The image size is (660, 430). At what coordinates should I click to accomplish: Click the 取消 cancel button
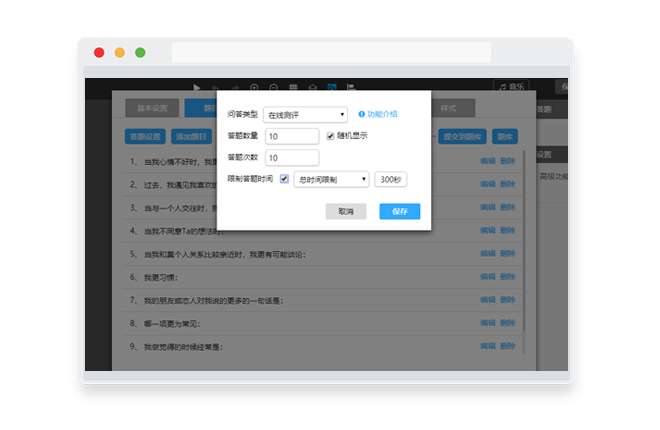pos(346,211)
